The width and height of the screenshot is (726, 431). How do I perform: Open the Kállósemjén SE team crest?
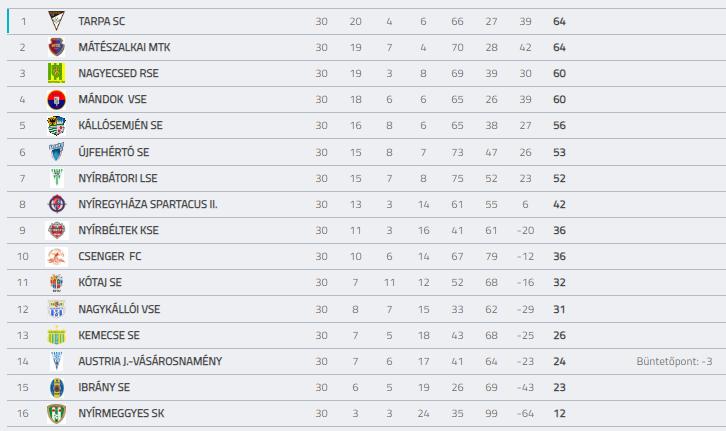(x=56, y=125)
